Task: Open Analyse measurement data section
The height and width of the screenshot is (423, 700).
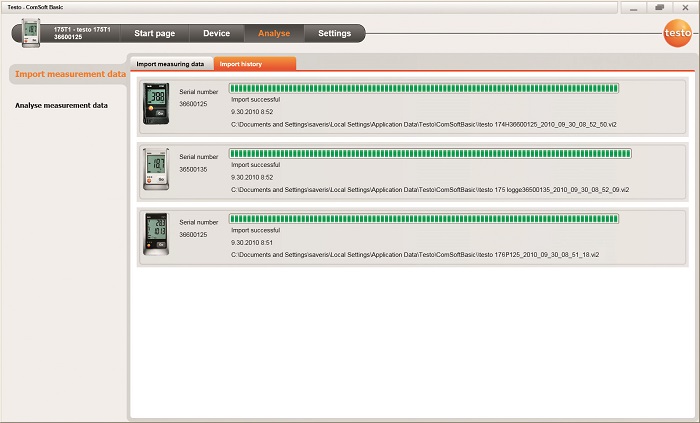Action: [61, 105]
